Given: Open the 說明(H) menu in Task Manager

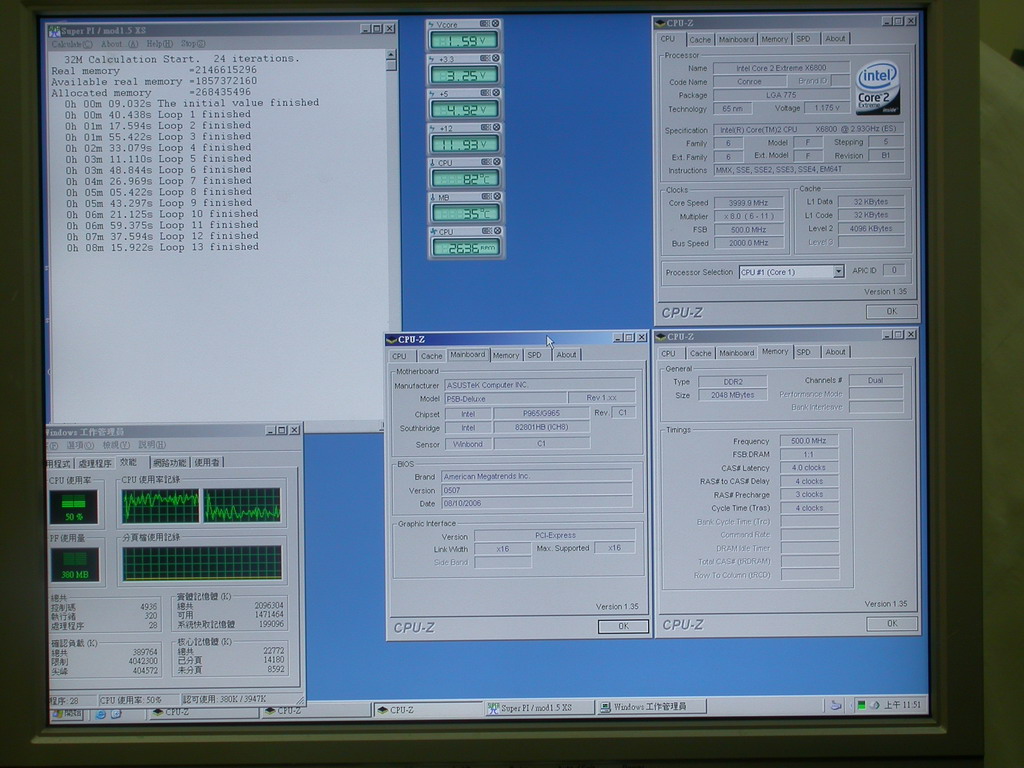Looking at the screenshot, I should (x=152, y=445).
